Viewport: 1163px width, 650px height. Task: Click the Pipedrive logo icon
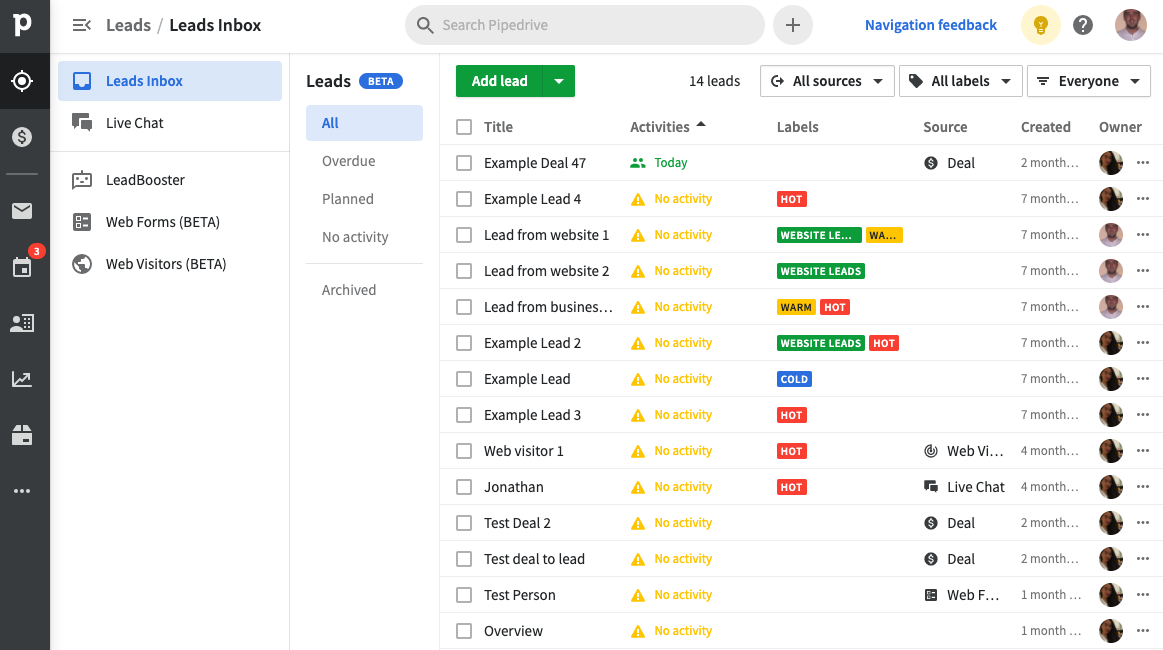[22, 24]
